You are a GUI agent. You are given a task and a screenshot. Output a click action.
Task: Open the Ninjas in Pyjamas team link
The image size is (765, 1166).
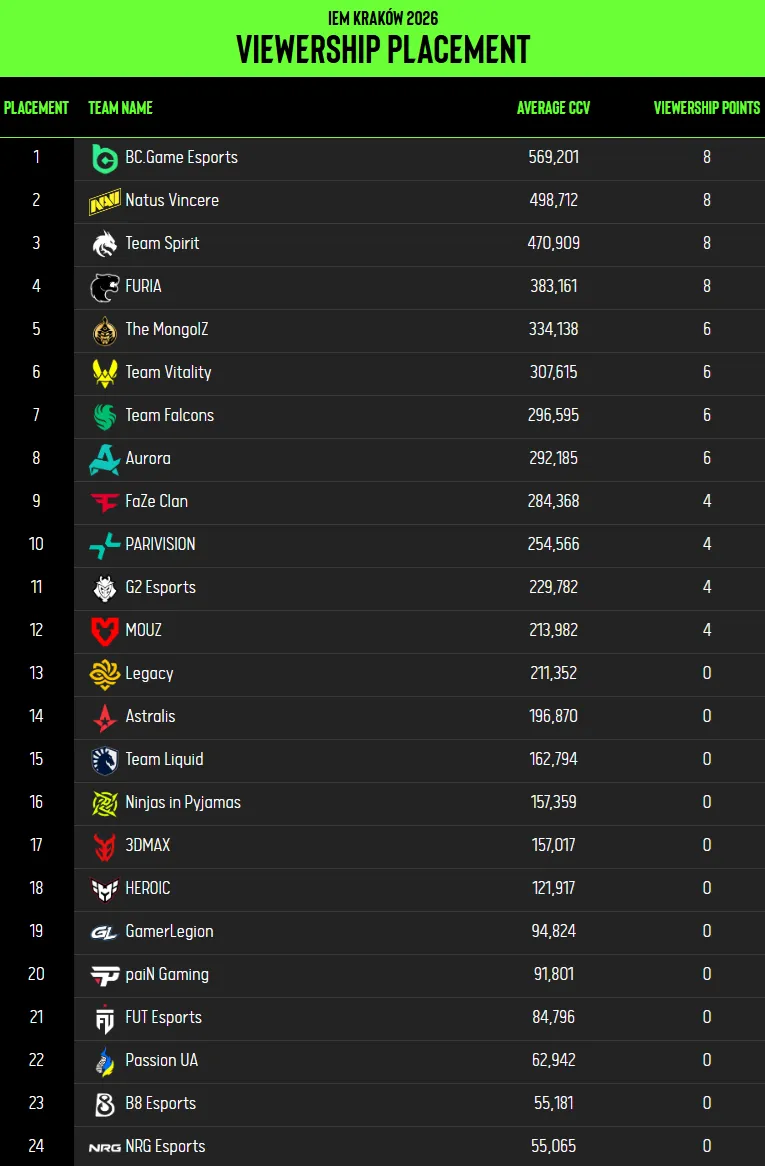coord(183,802)
